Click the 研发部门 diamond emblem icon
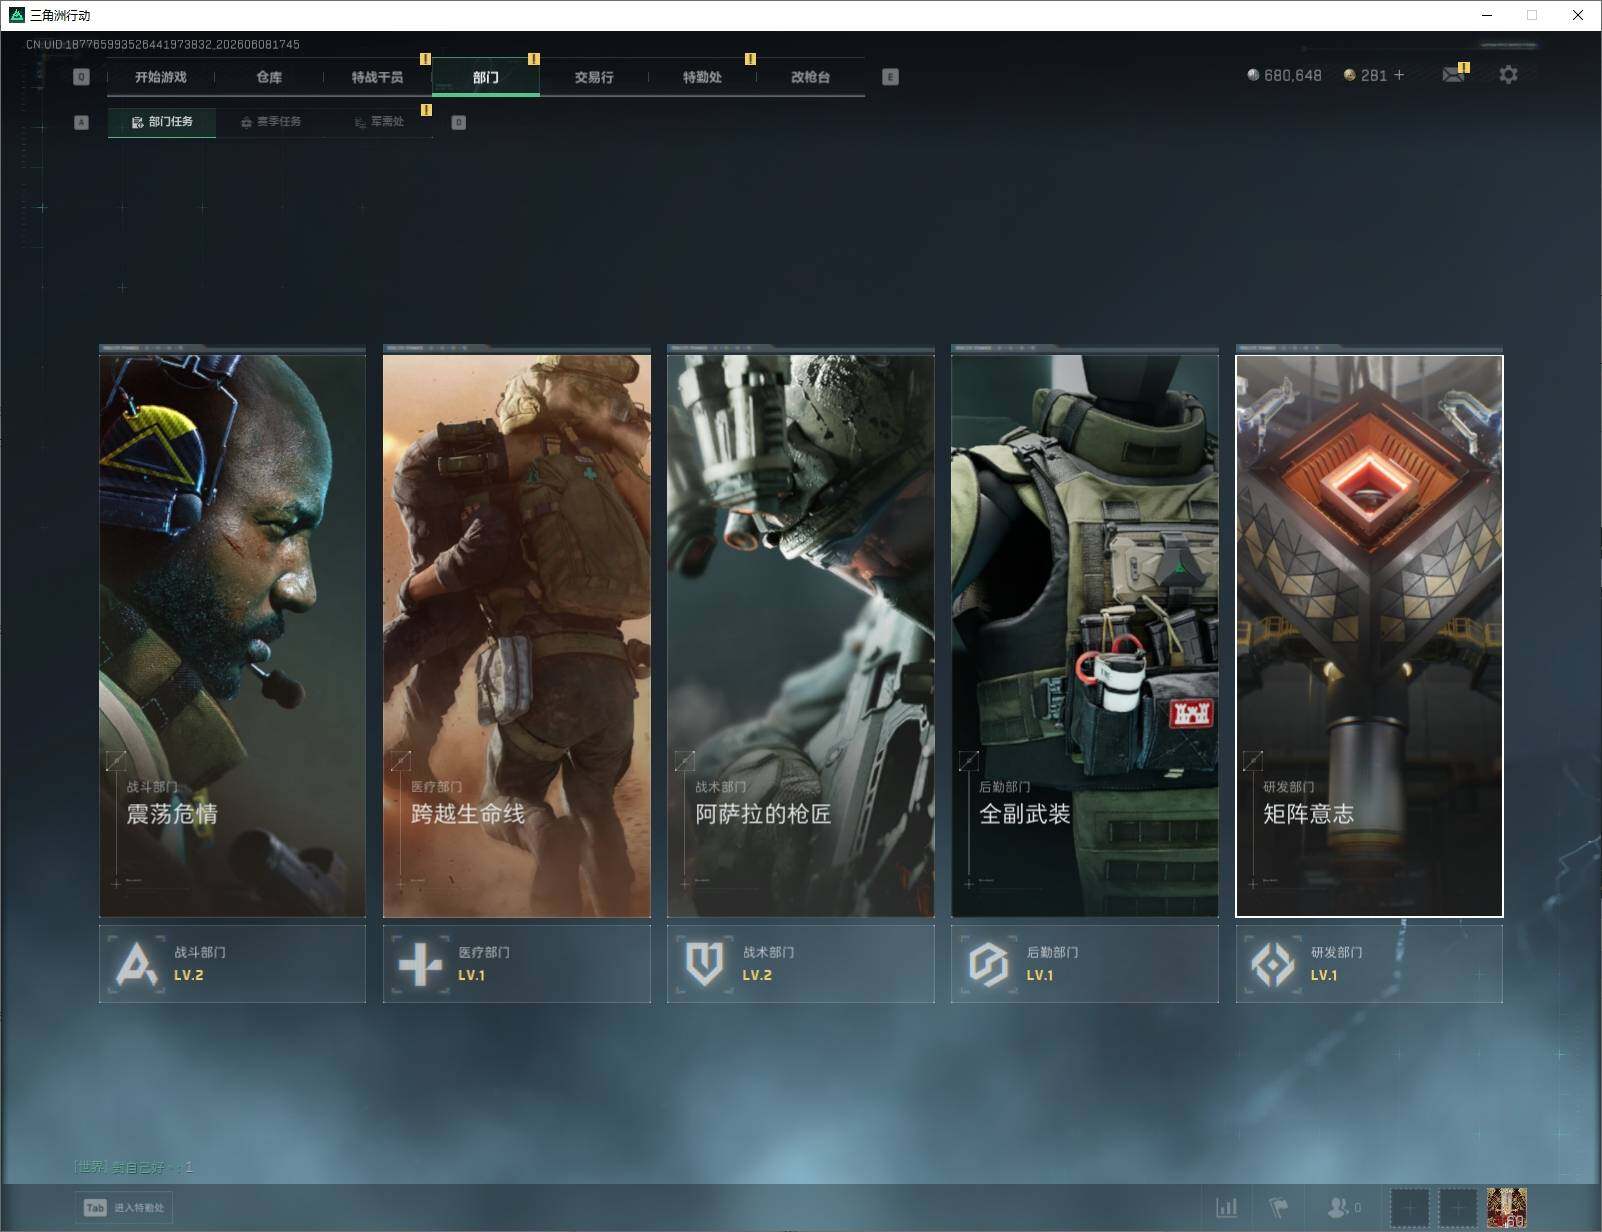This screenshot has height=1232, width=1602. (x=1272, y=965)
